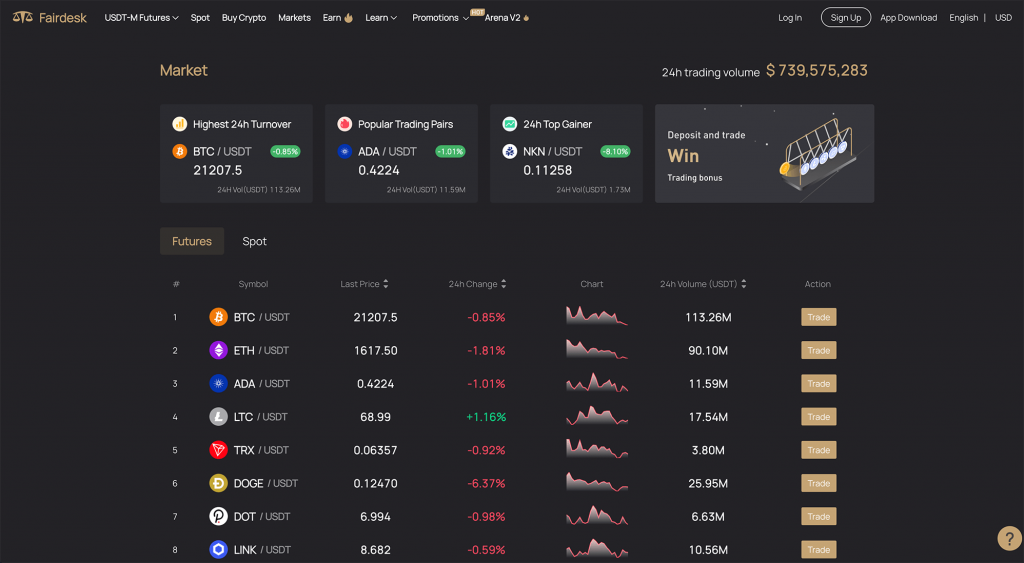Click Trade button for DOT / USDT
The height and width of the screenshot is (563, 1024).
[x=818, y=517]
